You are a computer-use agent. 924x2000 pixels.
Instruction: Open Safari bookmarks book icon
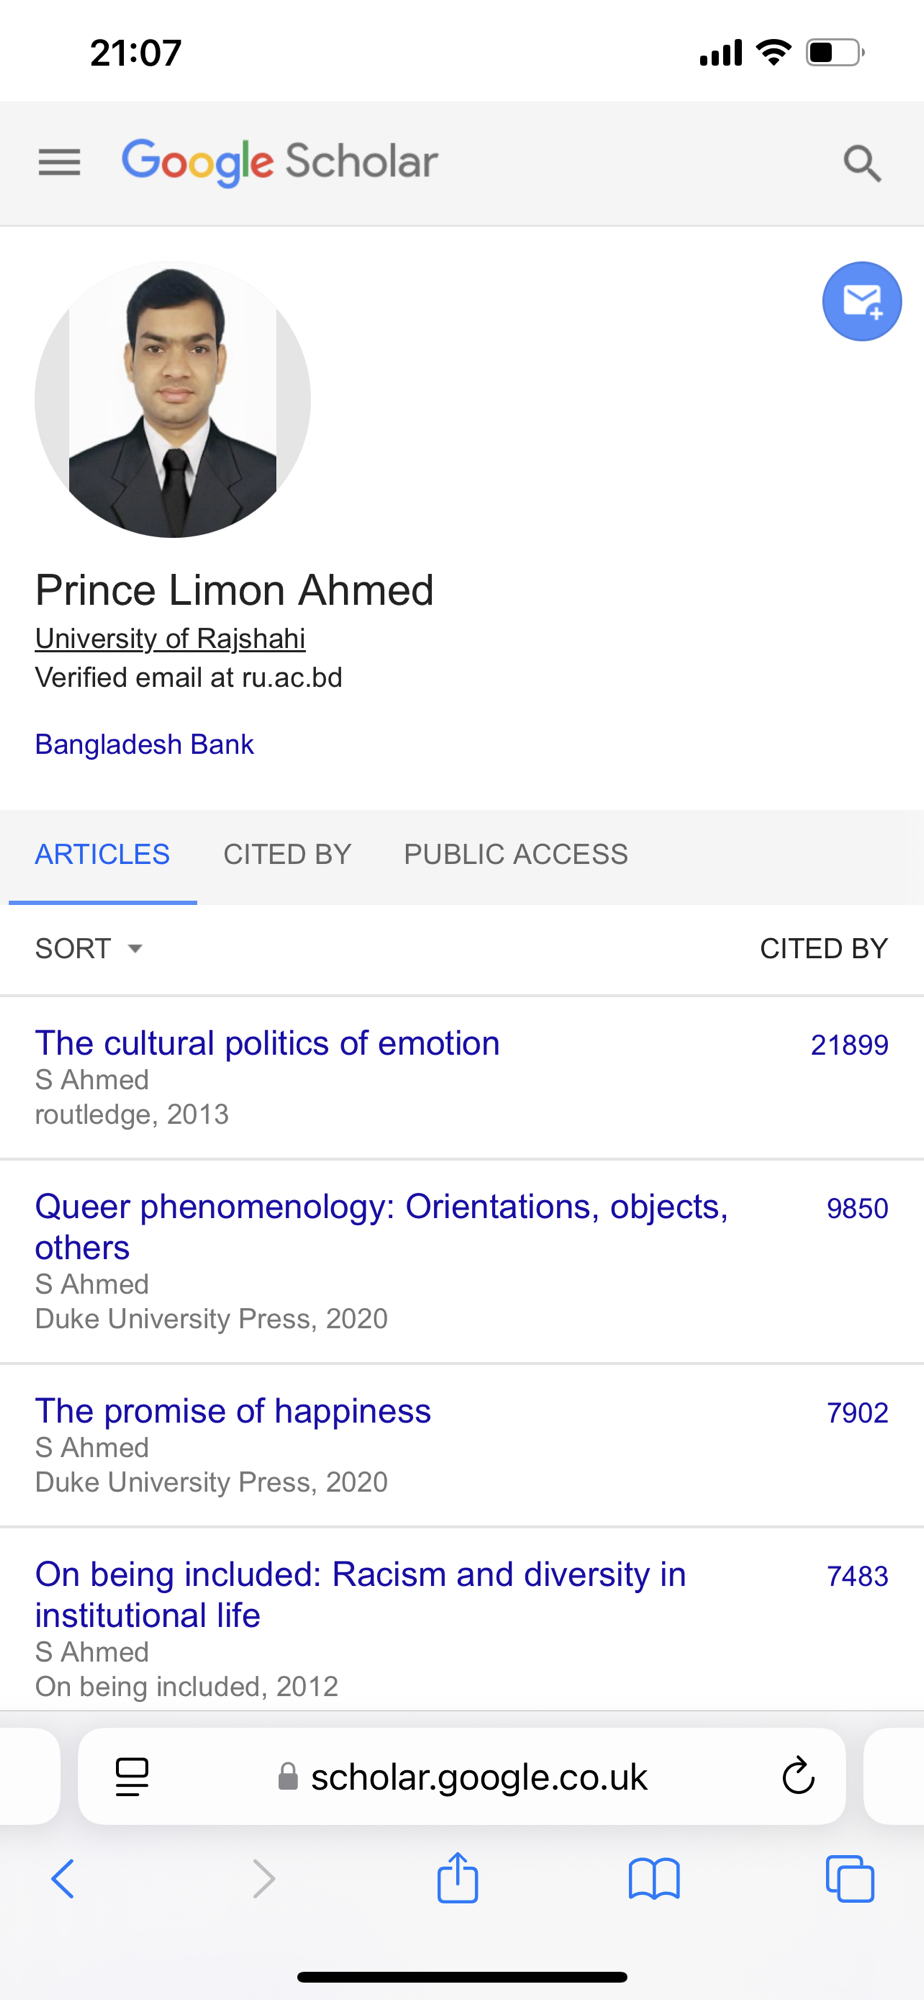coord(654,1878)
